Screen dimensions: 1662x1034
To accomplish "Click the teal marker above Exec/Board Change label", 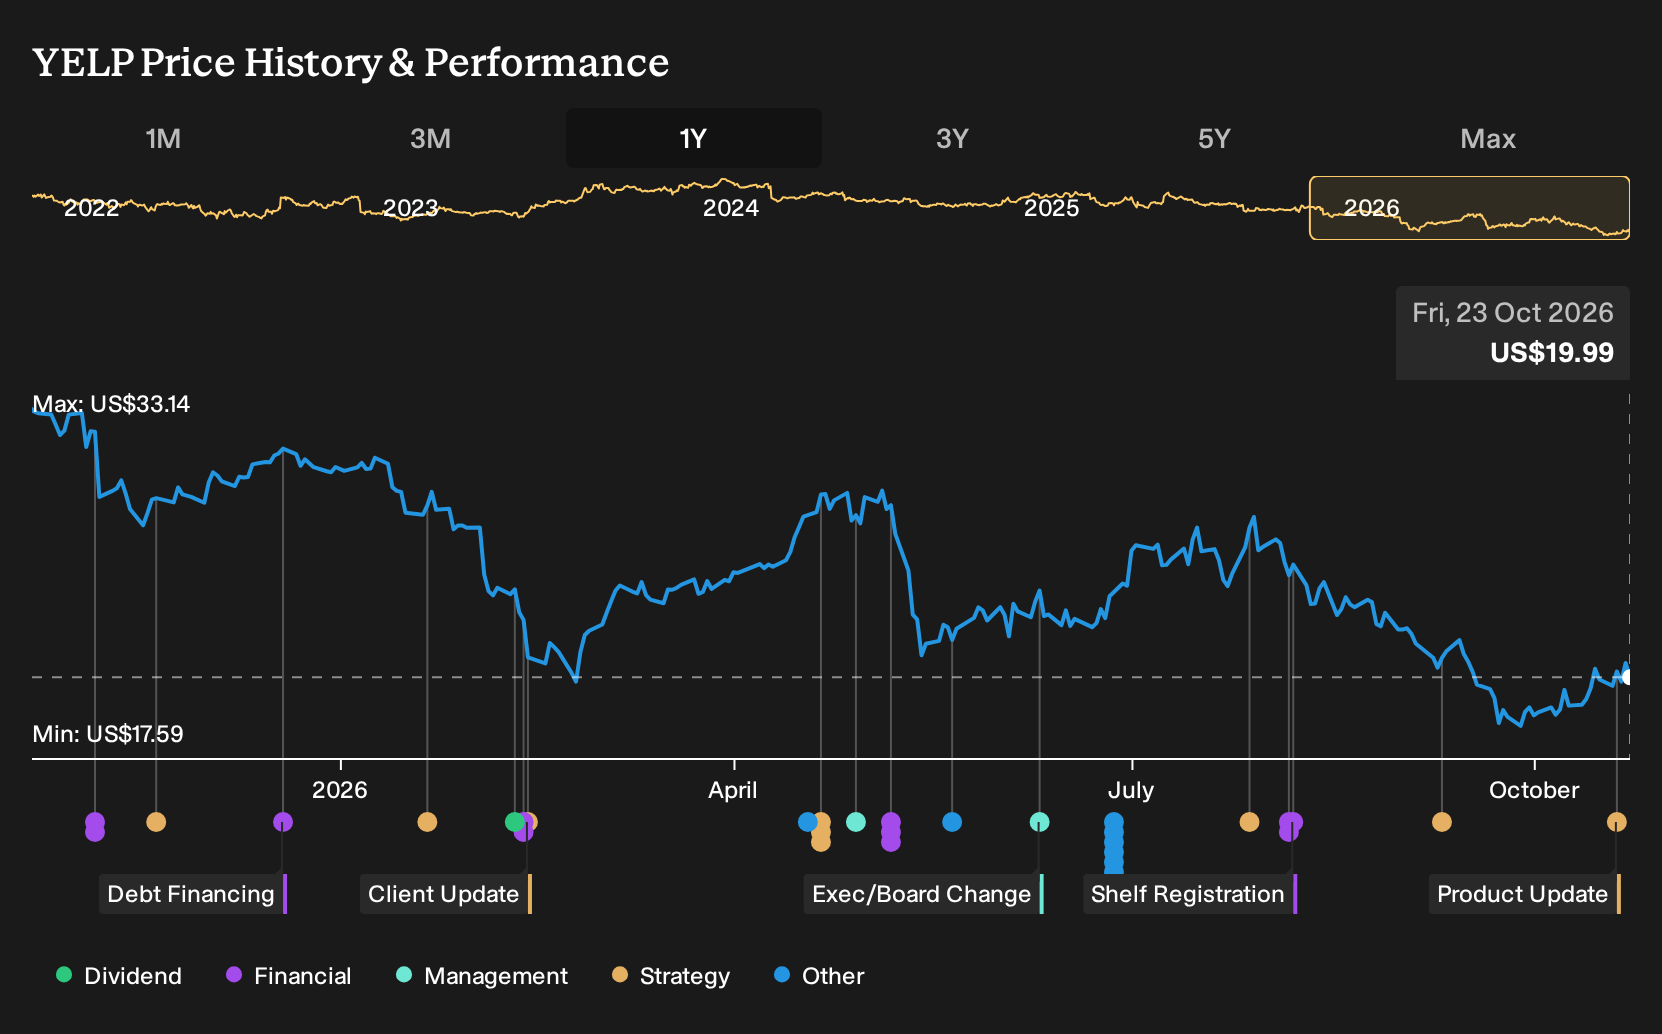I will point(1040,822).
